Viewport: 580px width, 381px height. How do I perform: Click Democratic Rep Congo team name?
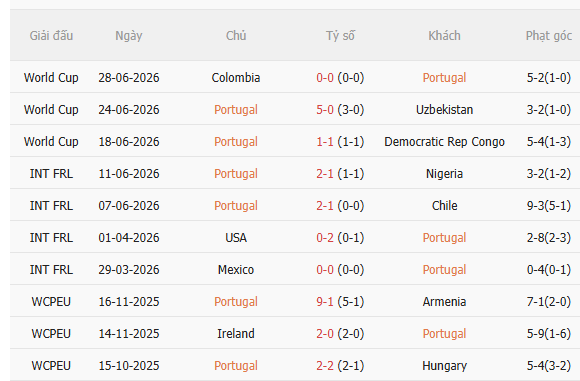pyautogui.click(x=444, y=142)
